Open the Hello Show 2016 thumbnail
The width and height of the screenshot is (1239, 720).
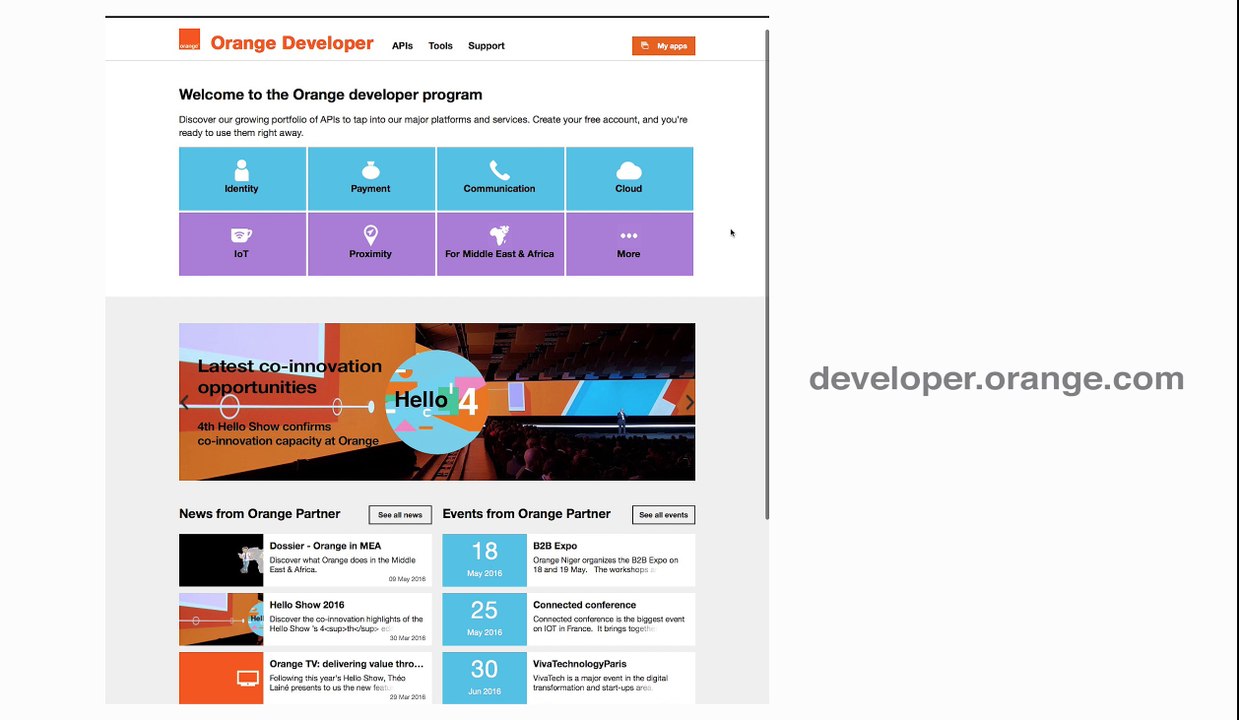tap(221, 619)
